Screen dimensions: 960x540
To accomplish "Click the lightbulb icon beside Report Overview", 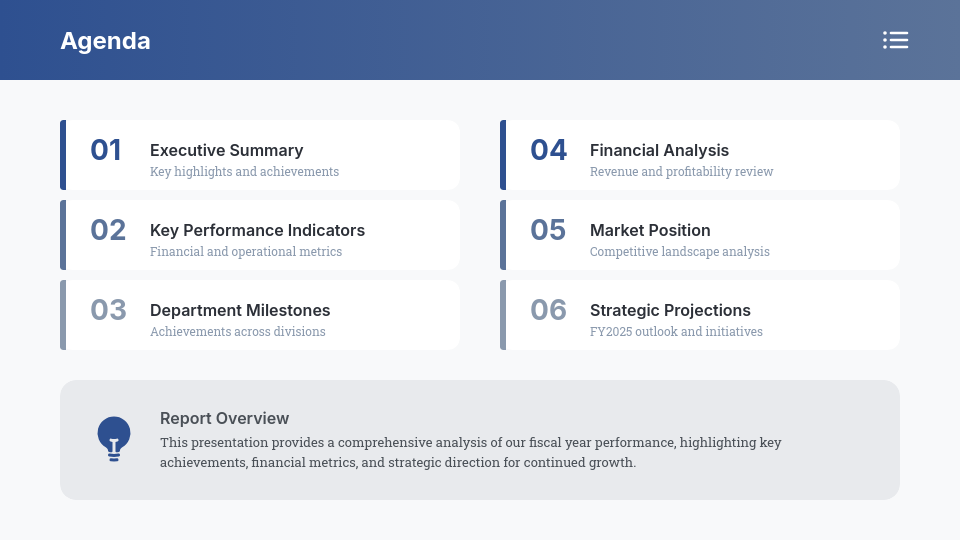I will (x=114, y=439).
